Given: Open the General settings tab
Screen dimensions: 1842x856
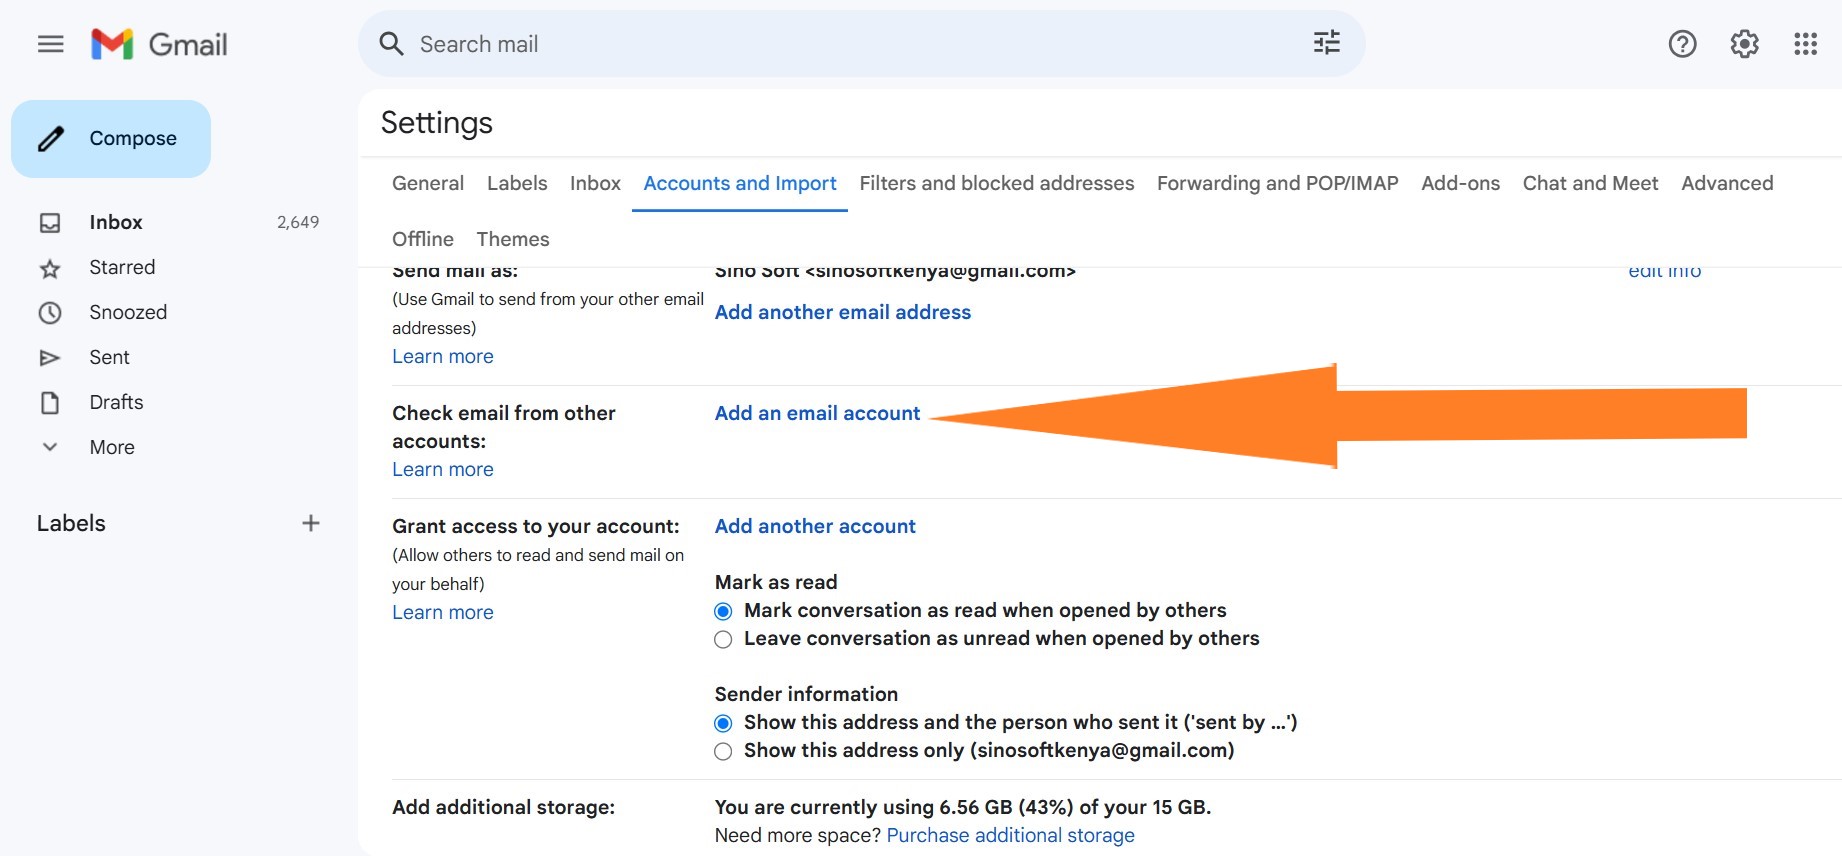Looking at the screenshot, I should [x=428, y=183].
